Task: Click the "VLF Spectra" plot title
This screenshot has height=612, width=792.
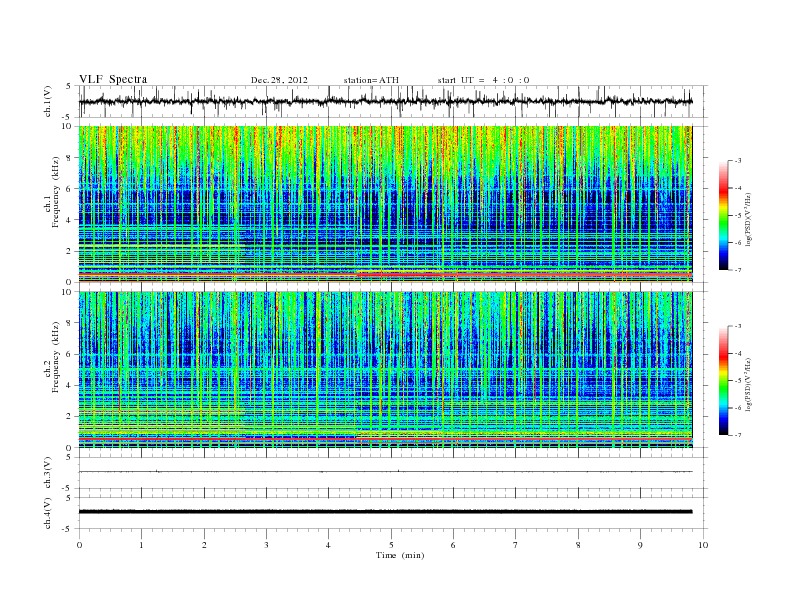Action: click(113, 79)
